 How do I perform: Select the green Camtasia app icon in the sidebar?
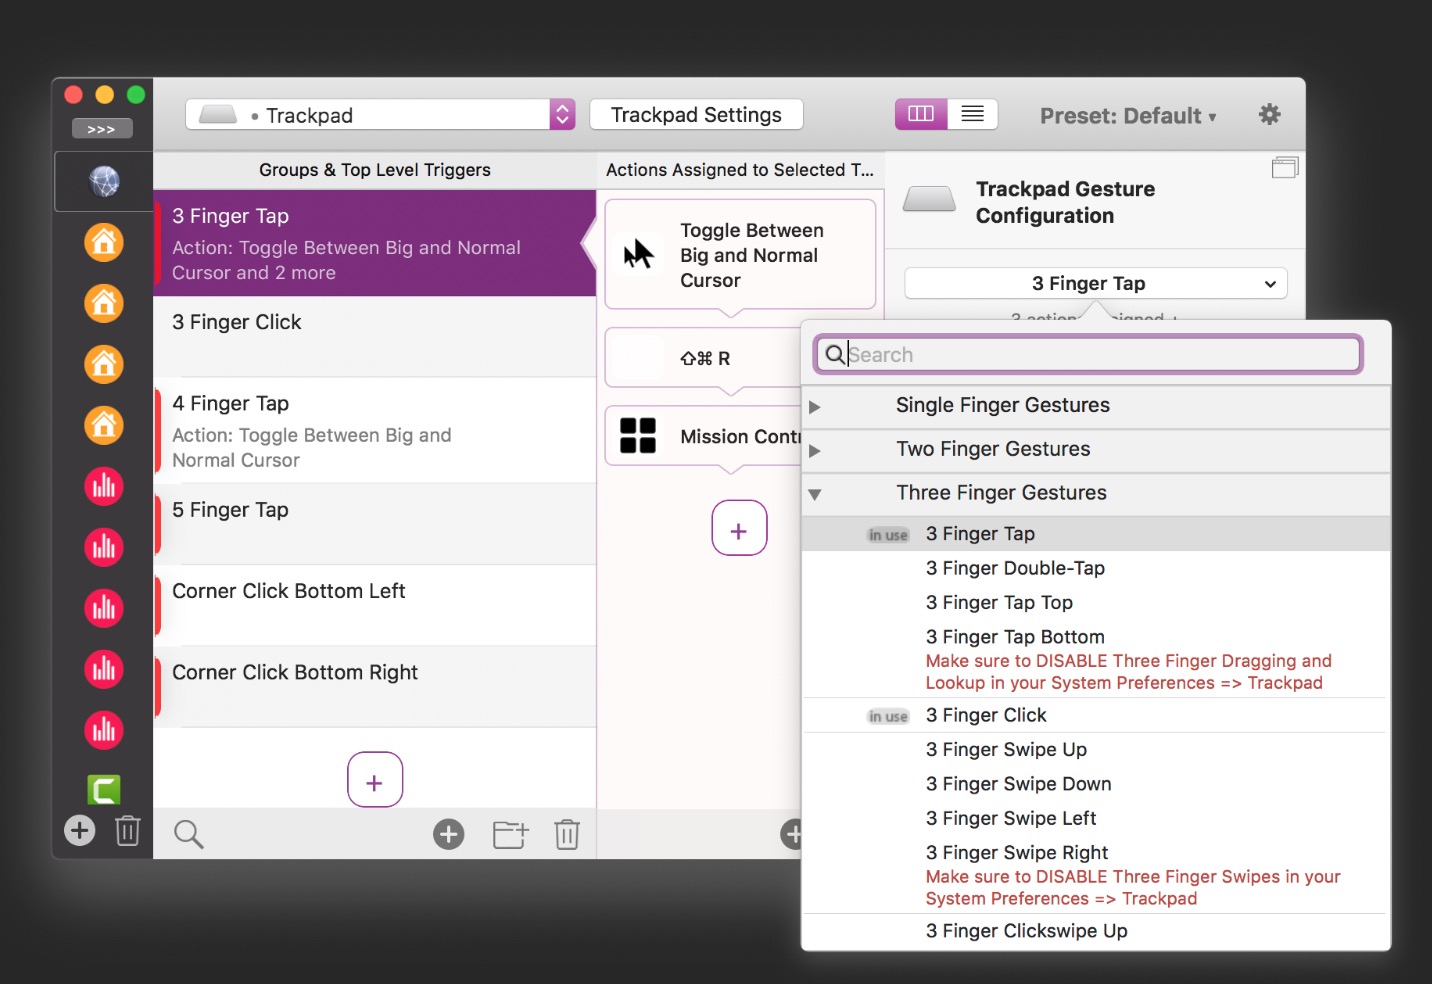click(x=104, y=790)
